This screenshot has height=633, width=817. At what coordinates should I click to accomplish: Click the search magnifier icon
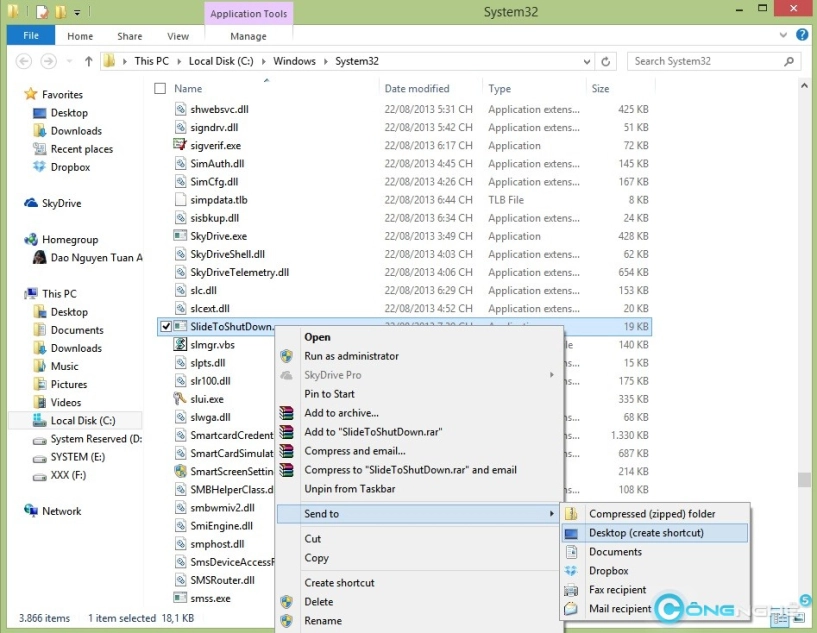pos(789,61)
